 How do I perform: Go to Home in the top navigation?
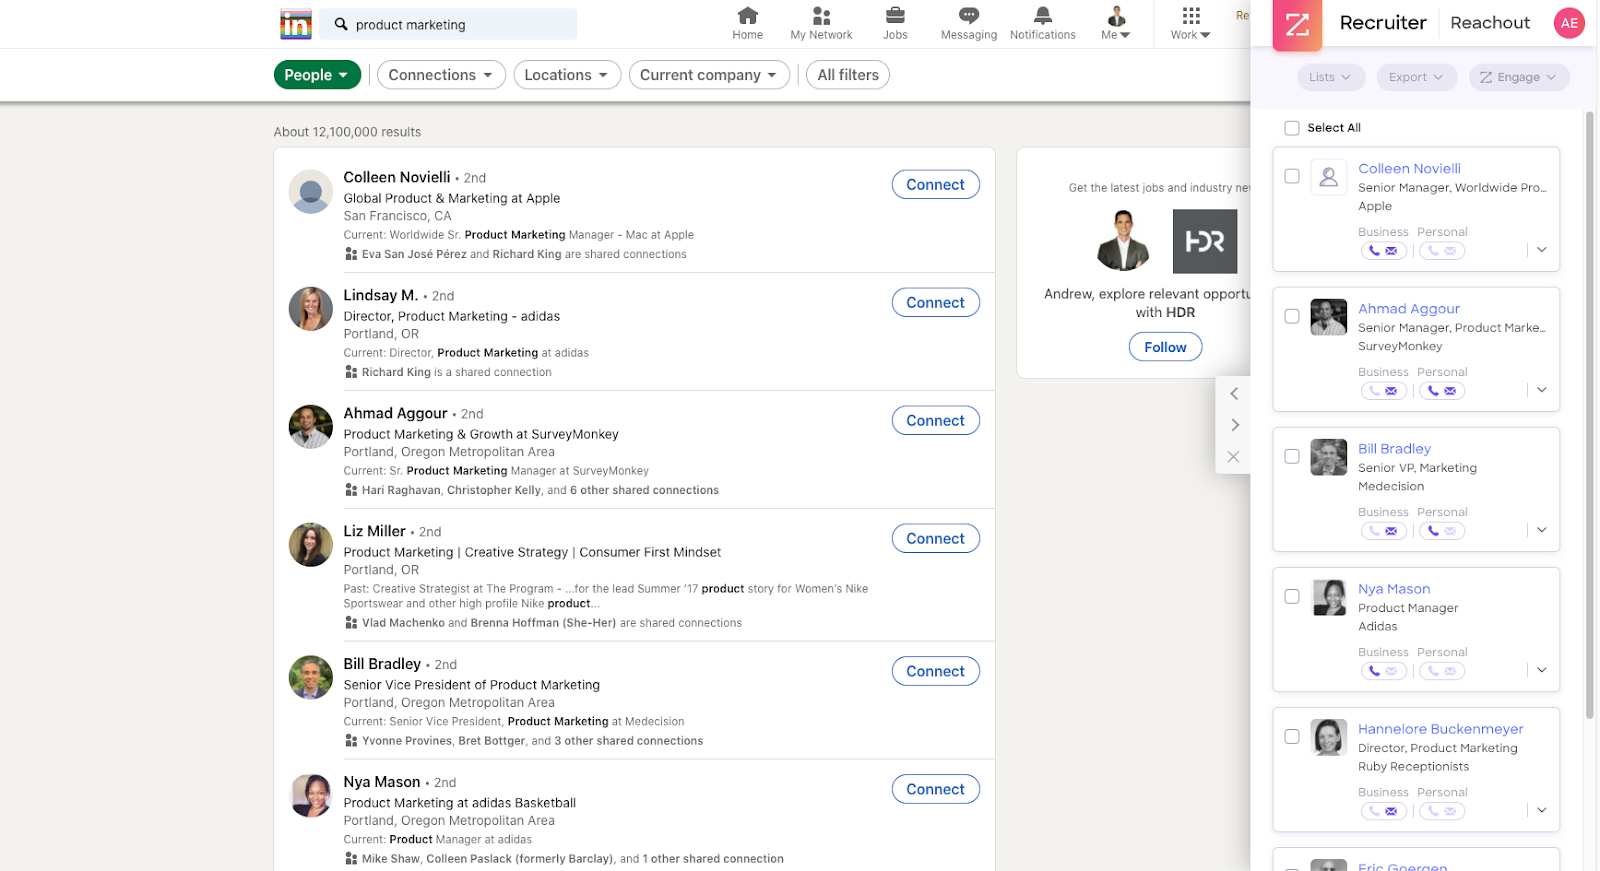click(x=747, y=24)
